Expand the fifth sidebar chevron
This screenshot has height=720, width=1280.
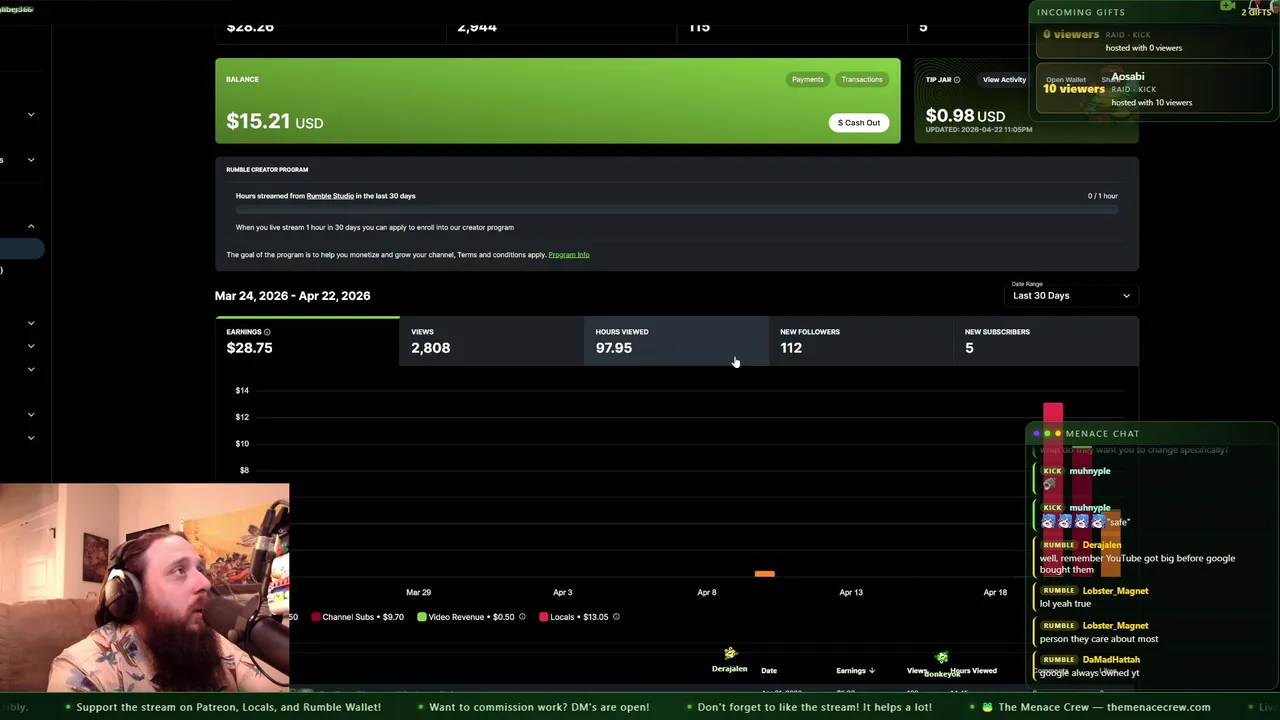coord(31,347)
